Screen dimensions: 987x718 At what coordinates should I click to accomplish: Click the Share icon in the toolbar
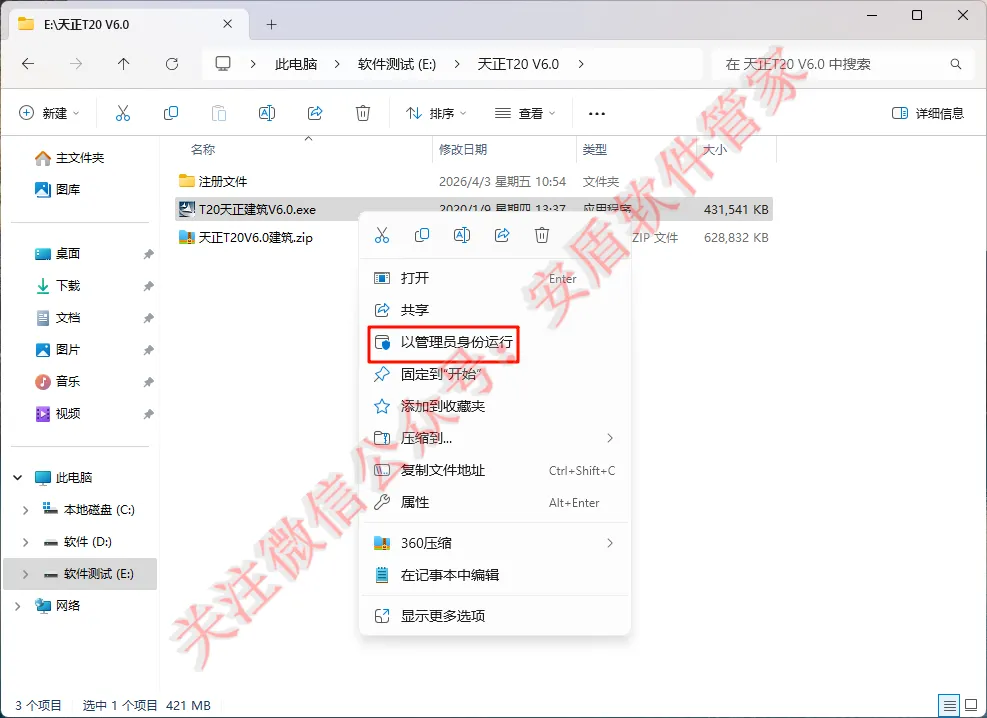(x=315, y=113)
